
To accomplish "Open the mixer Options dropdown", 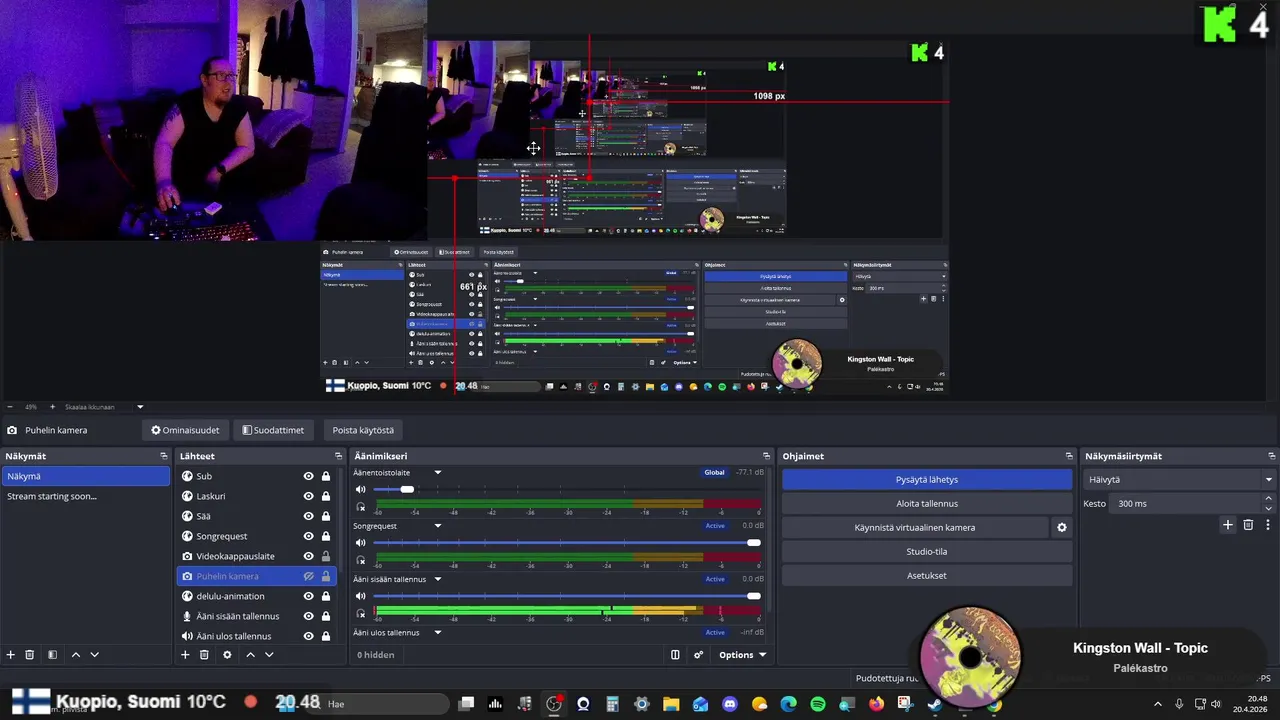I will pos(742,655).
